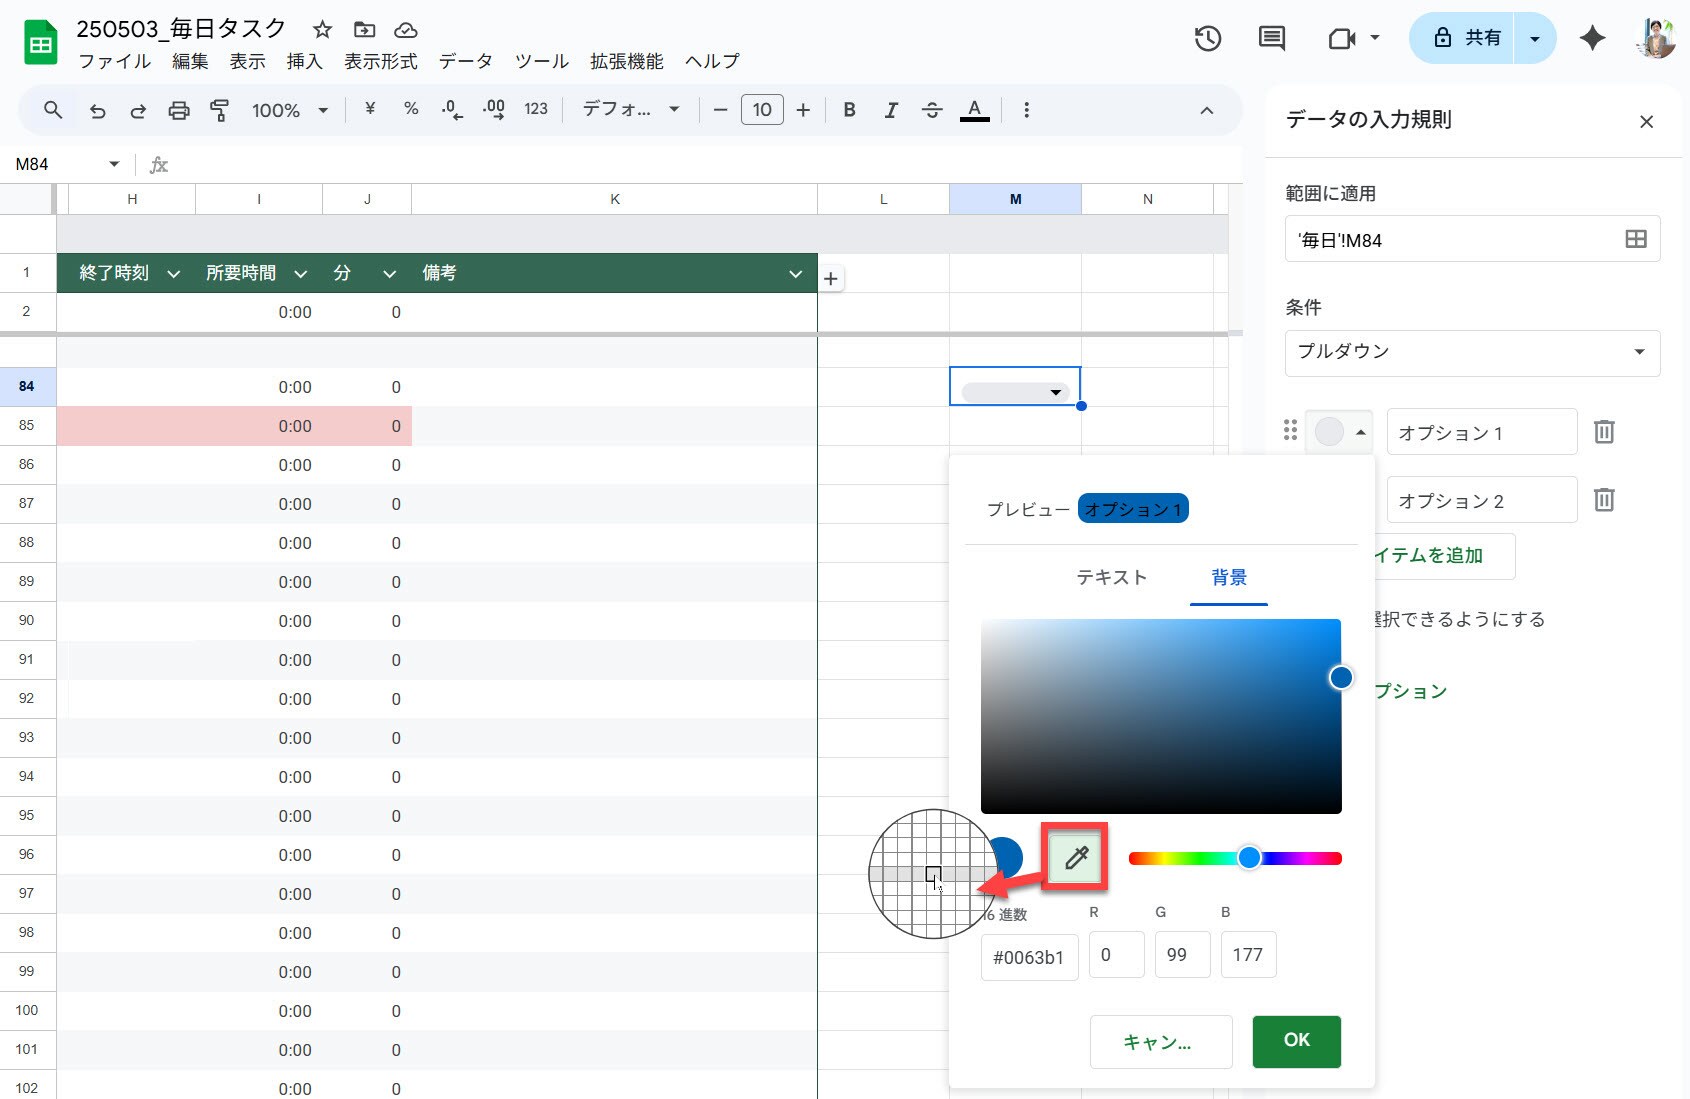Confirm color with OK button
This screenshot has height=1099, width=1690.
pyautogui.click(x=1296, y=1040)
